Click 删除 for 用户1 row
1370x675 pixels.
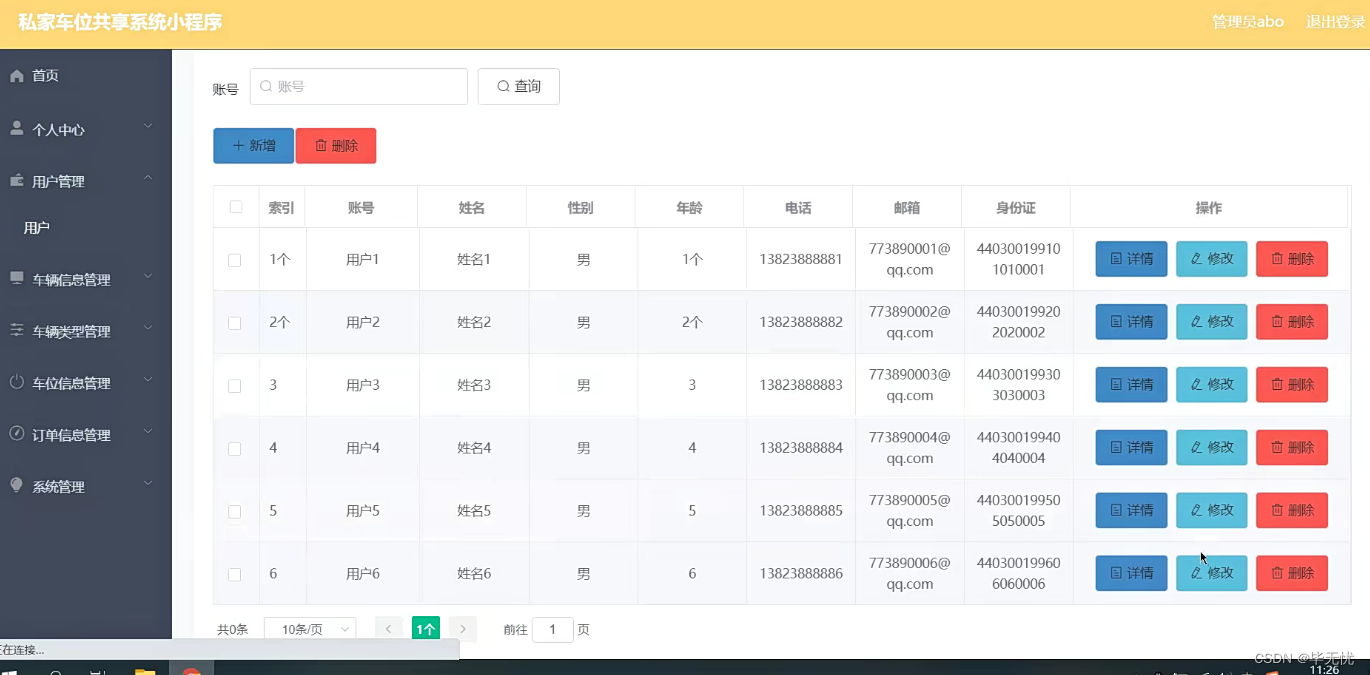(1292, 259)
